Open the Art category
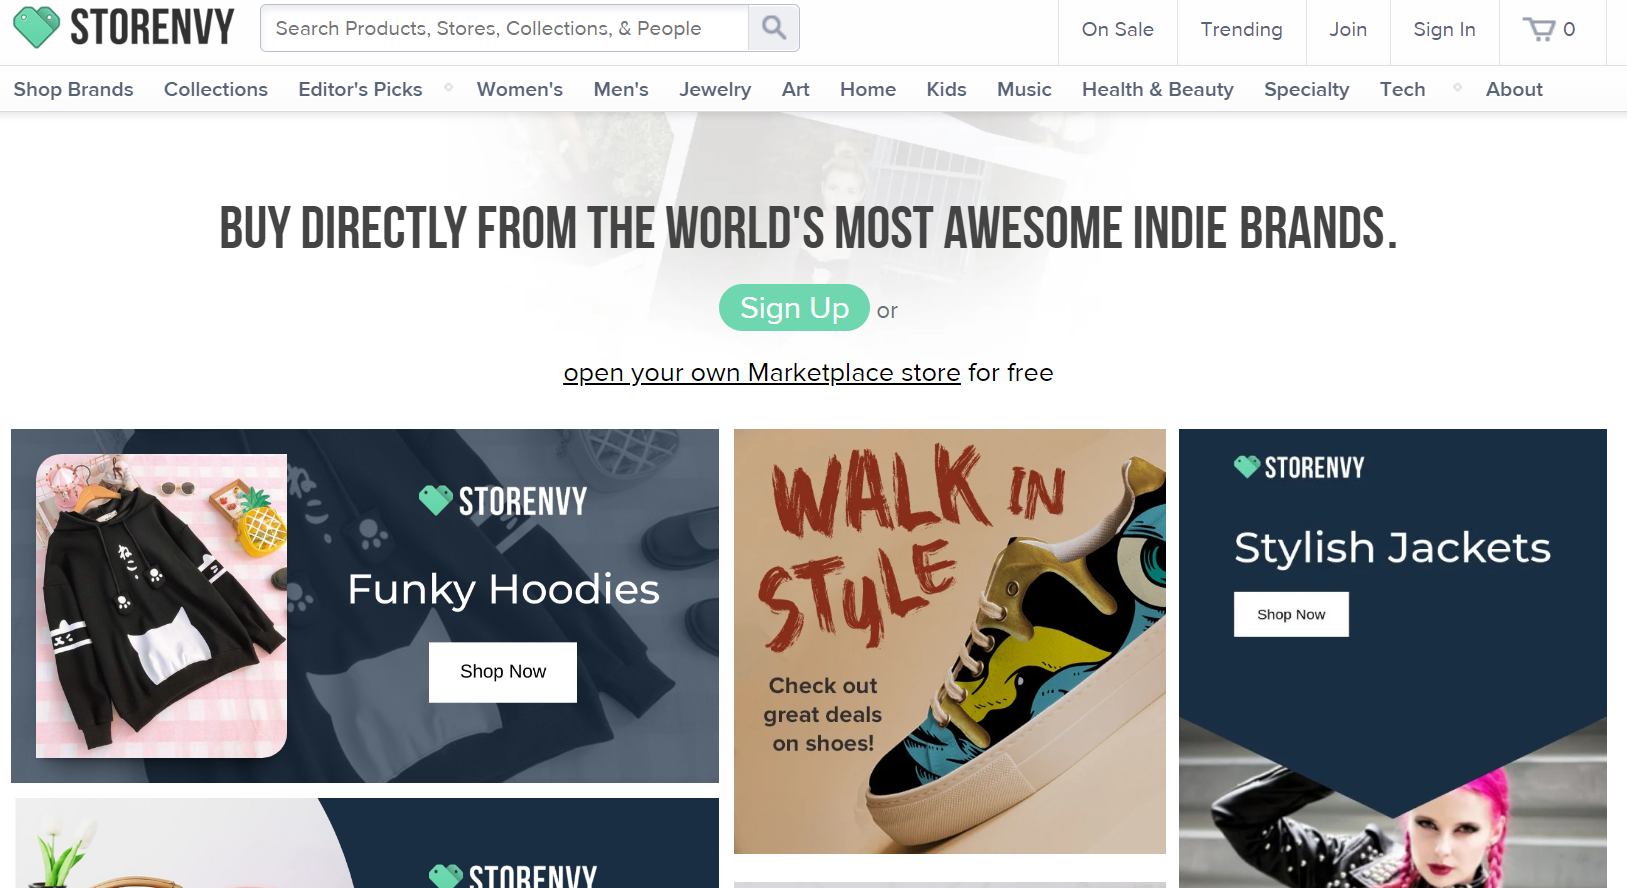The width and height of the screenshot is (1627, 888). 796,89
